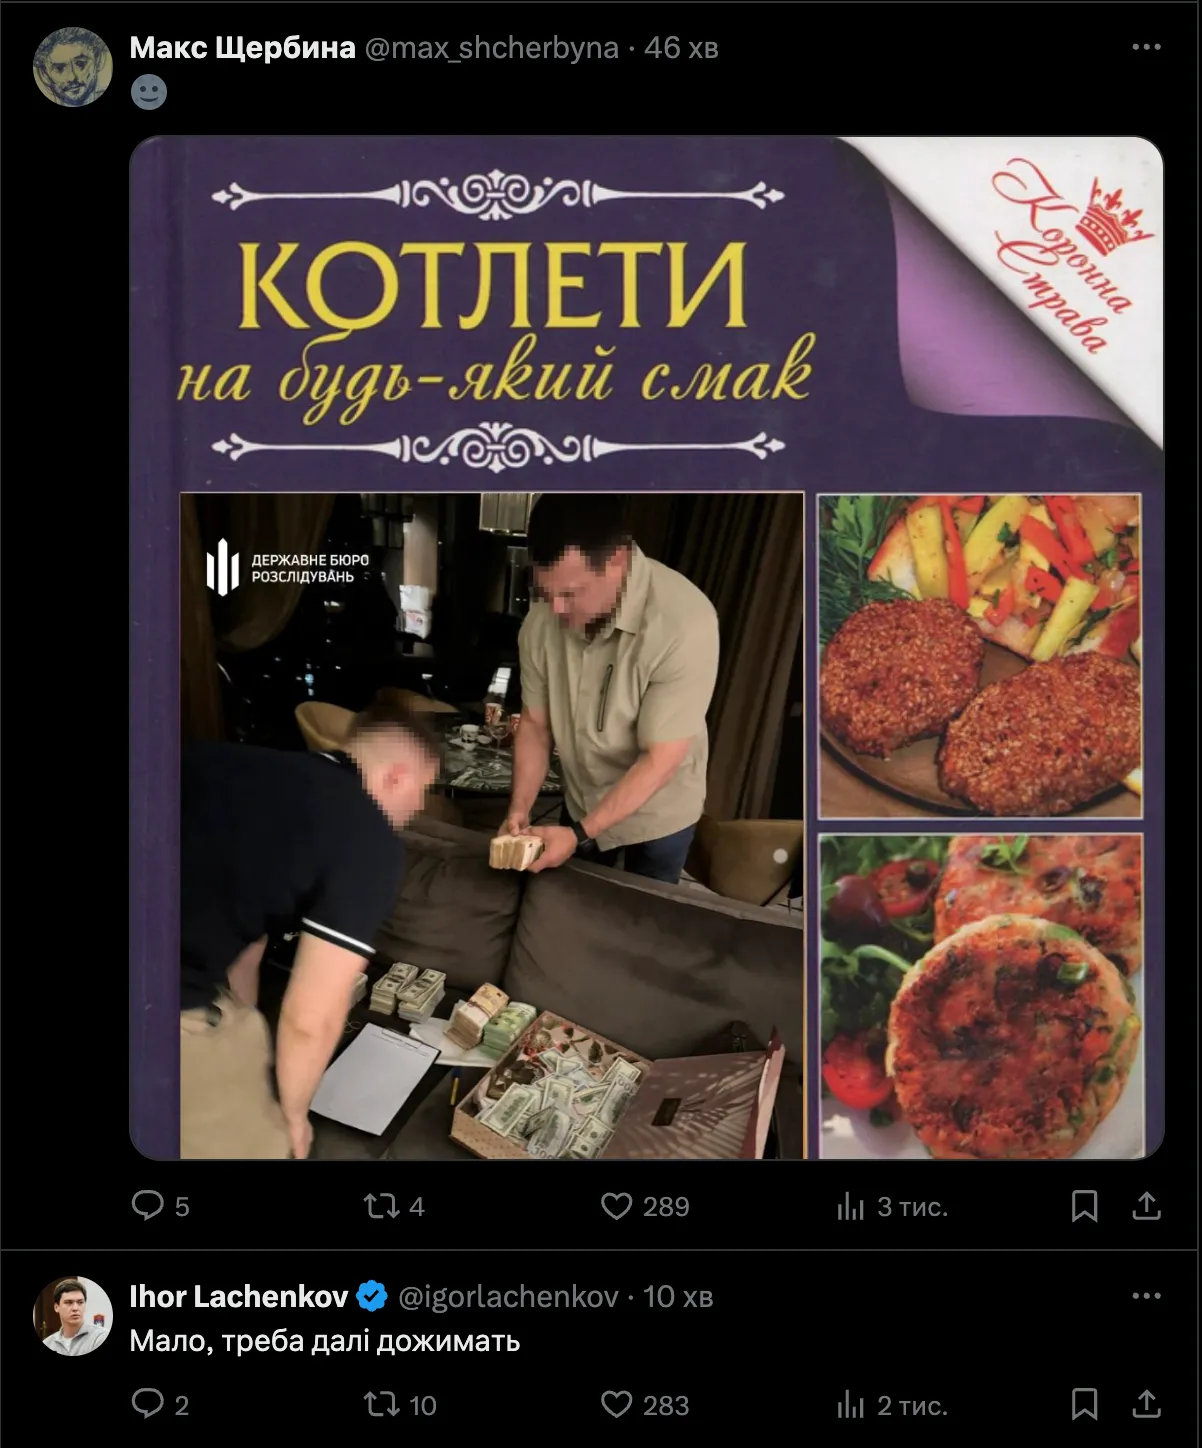
Task: Bookmark Макс Щербина's tweet
Action: point(1084,1206)
